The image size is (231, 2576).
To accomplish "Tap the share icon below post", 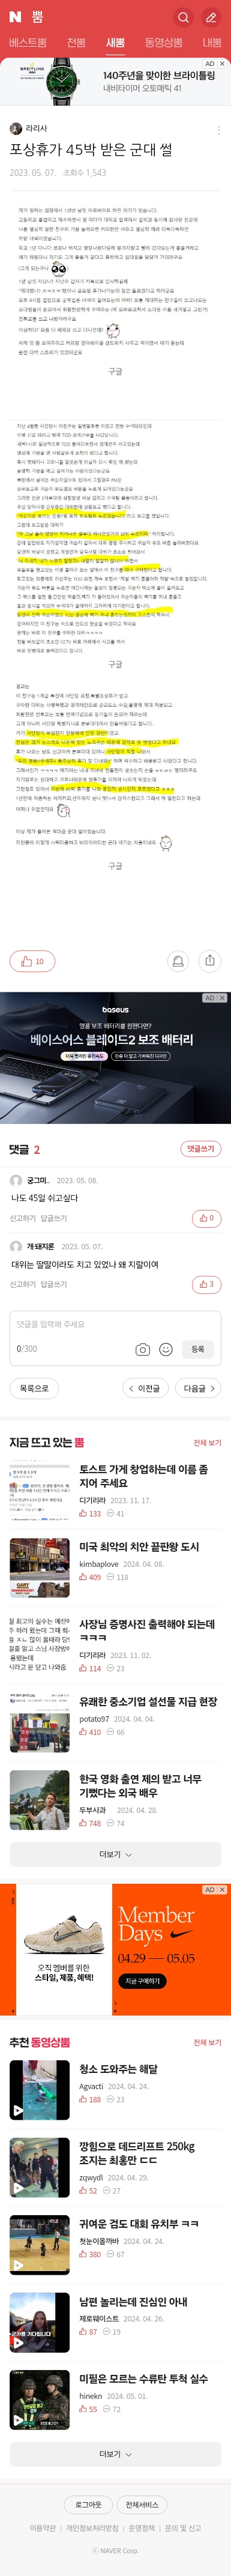I will tap(210, 961).
